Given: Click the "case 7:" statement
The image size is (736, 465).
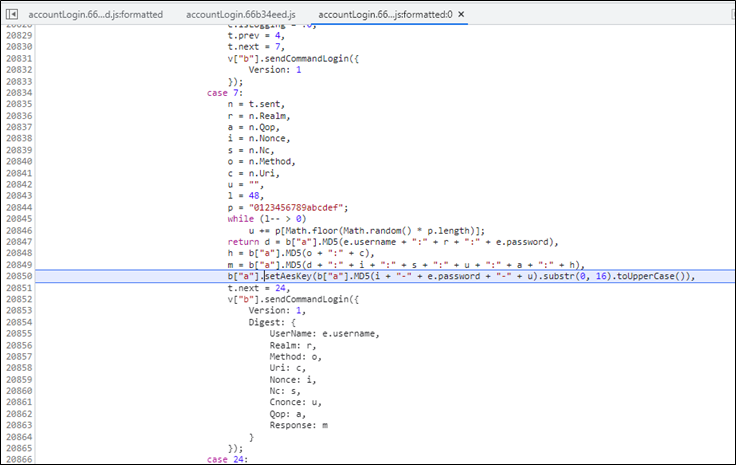Looking at the screenshot, I should coord(225,93).
